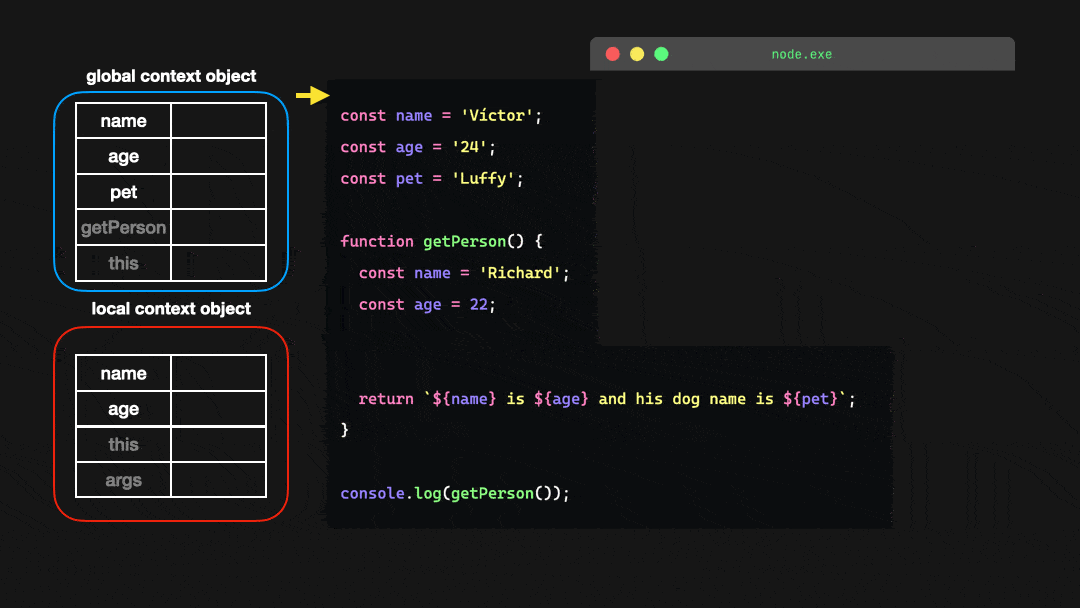The height and width of the screenshot is (608, 1080).
Task: Click the 'pet' cell in global context table
Action: 123,192
